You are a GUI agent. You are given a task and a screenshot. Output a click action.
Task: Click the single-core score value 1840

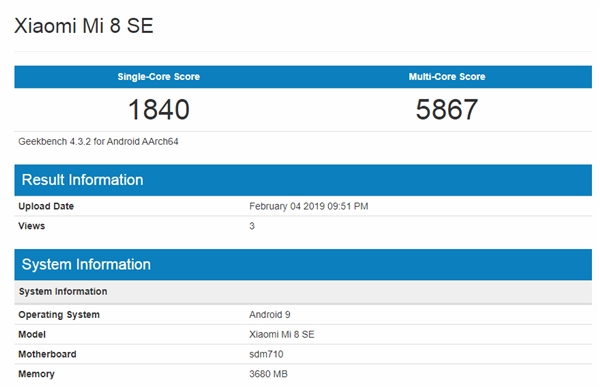tap(158, 109)
